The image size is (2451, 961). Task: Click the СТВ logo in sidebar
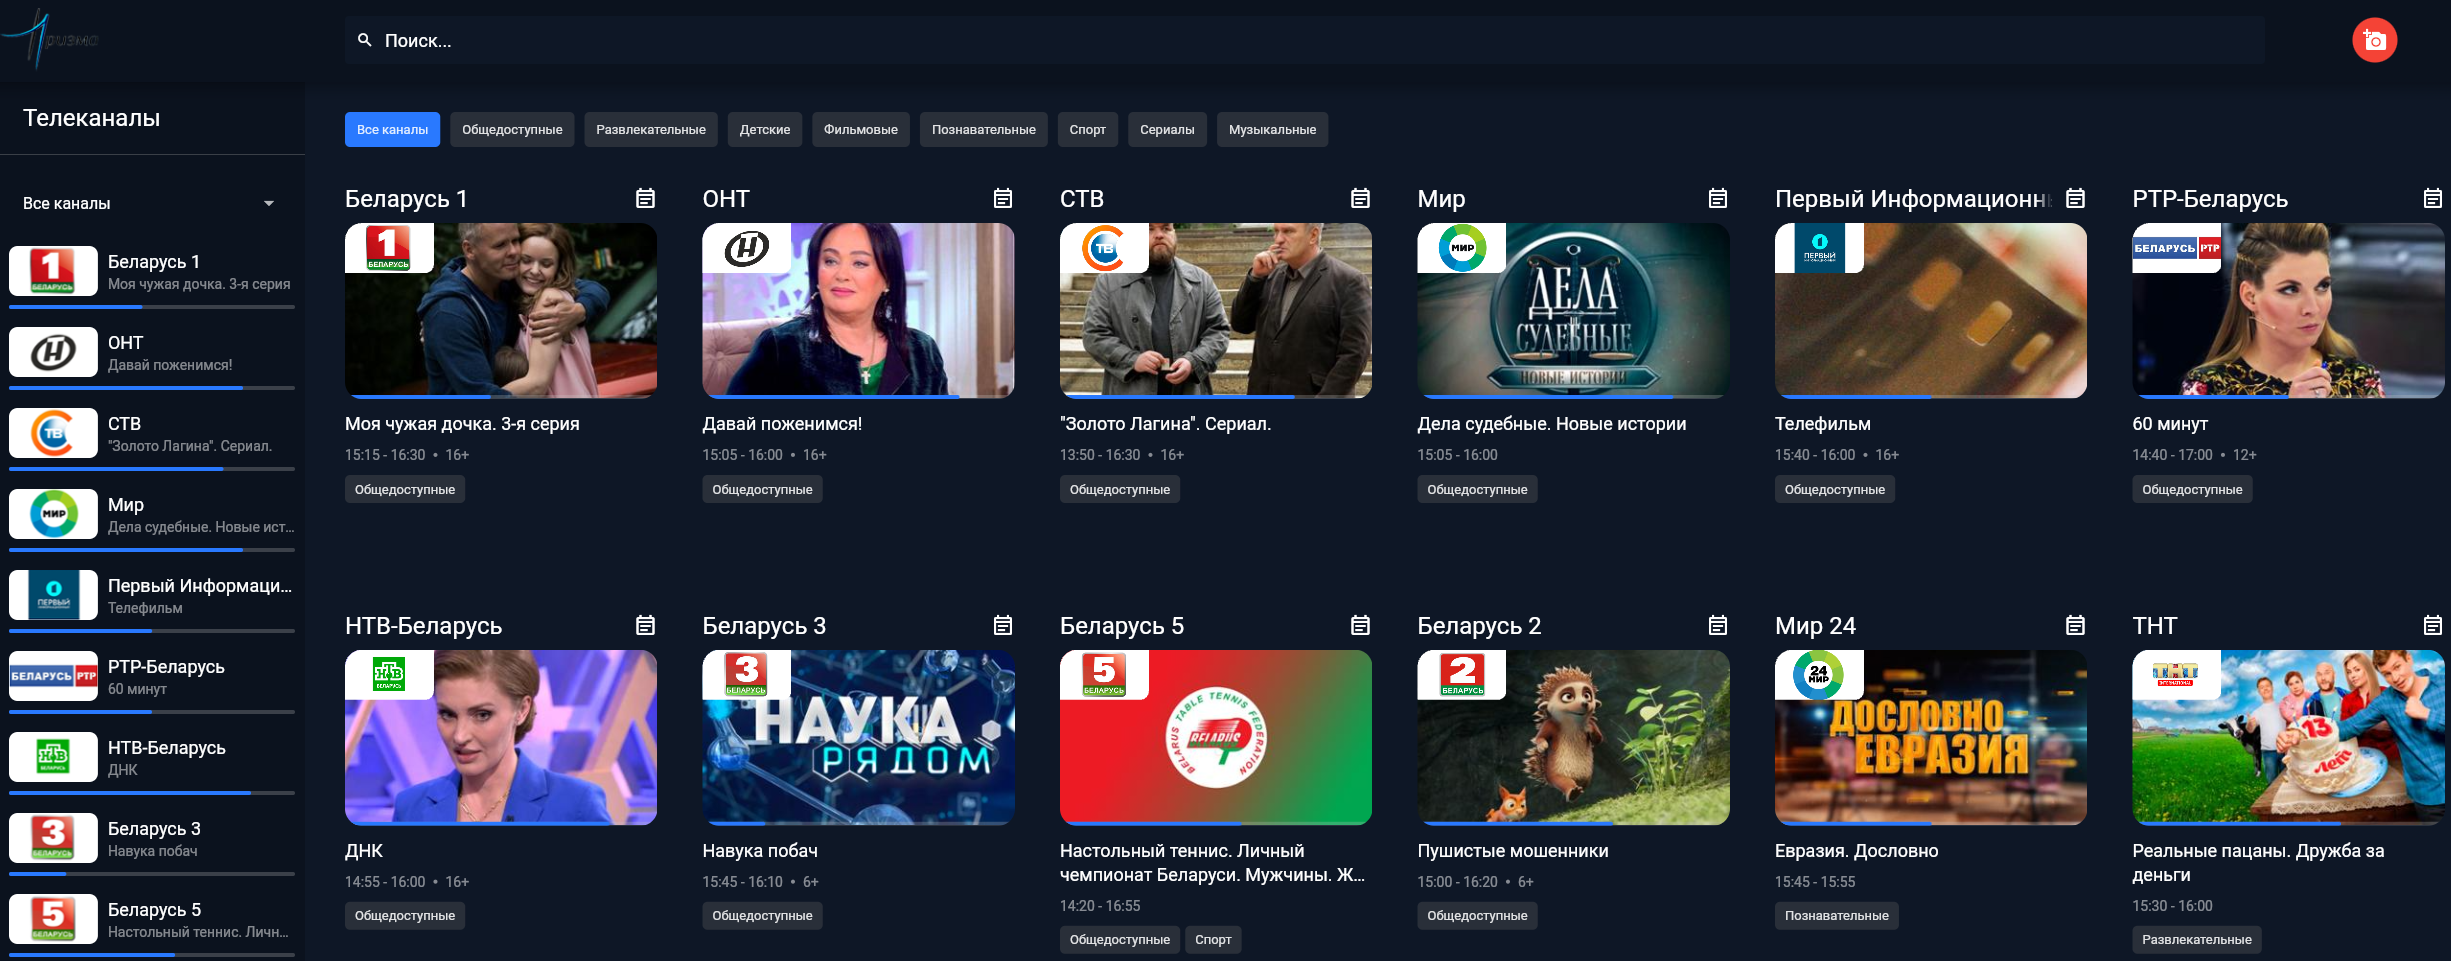point(53,433)
